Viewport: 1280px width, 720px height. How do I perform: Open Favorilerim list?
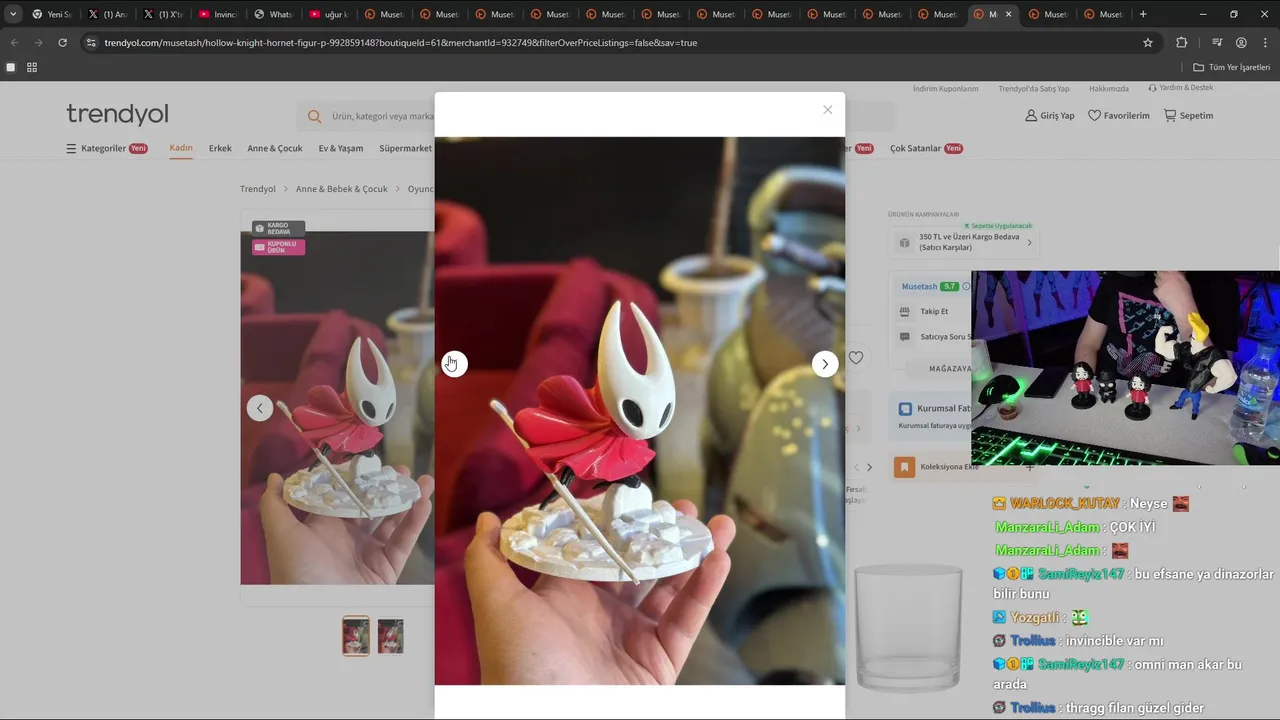[x=1118, y=116]
